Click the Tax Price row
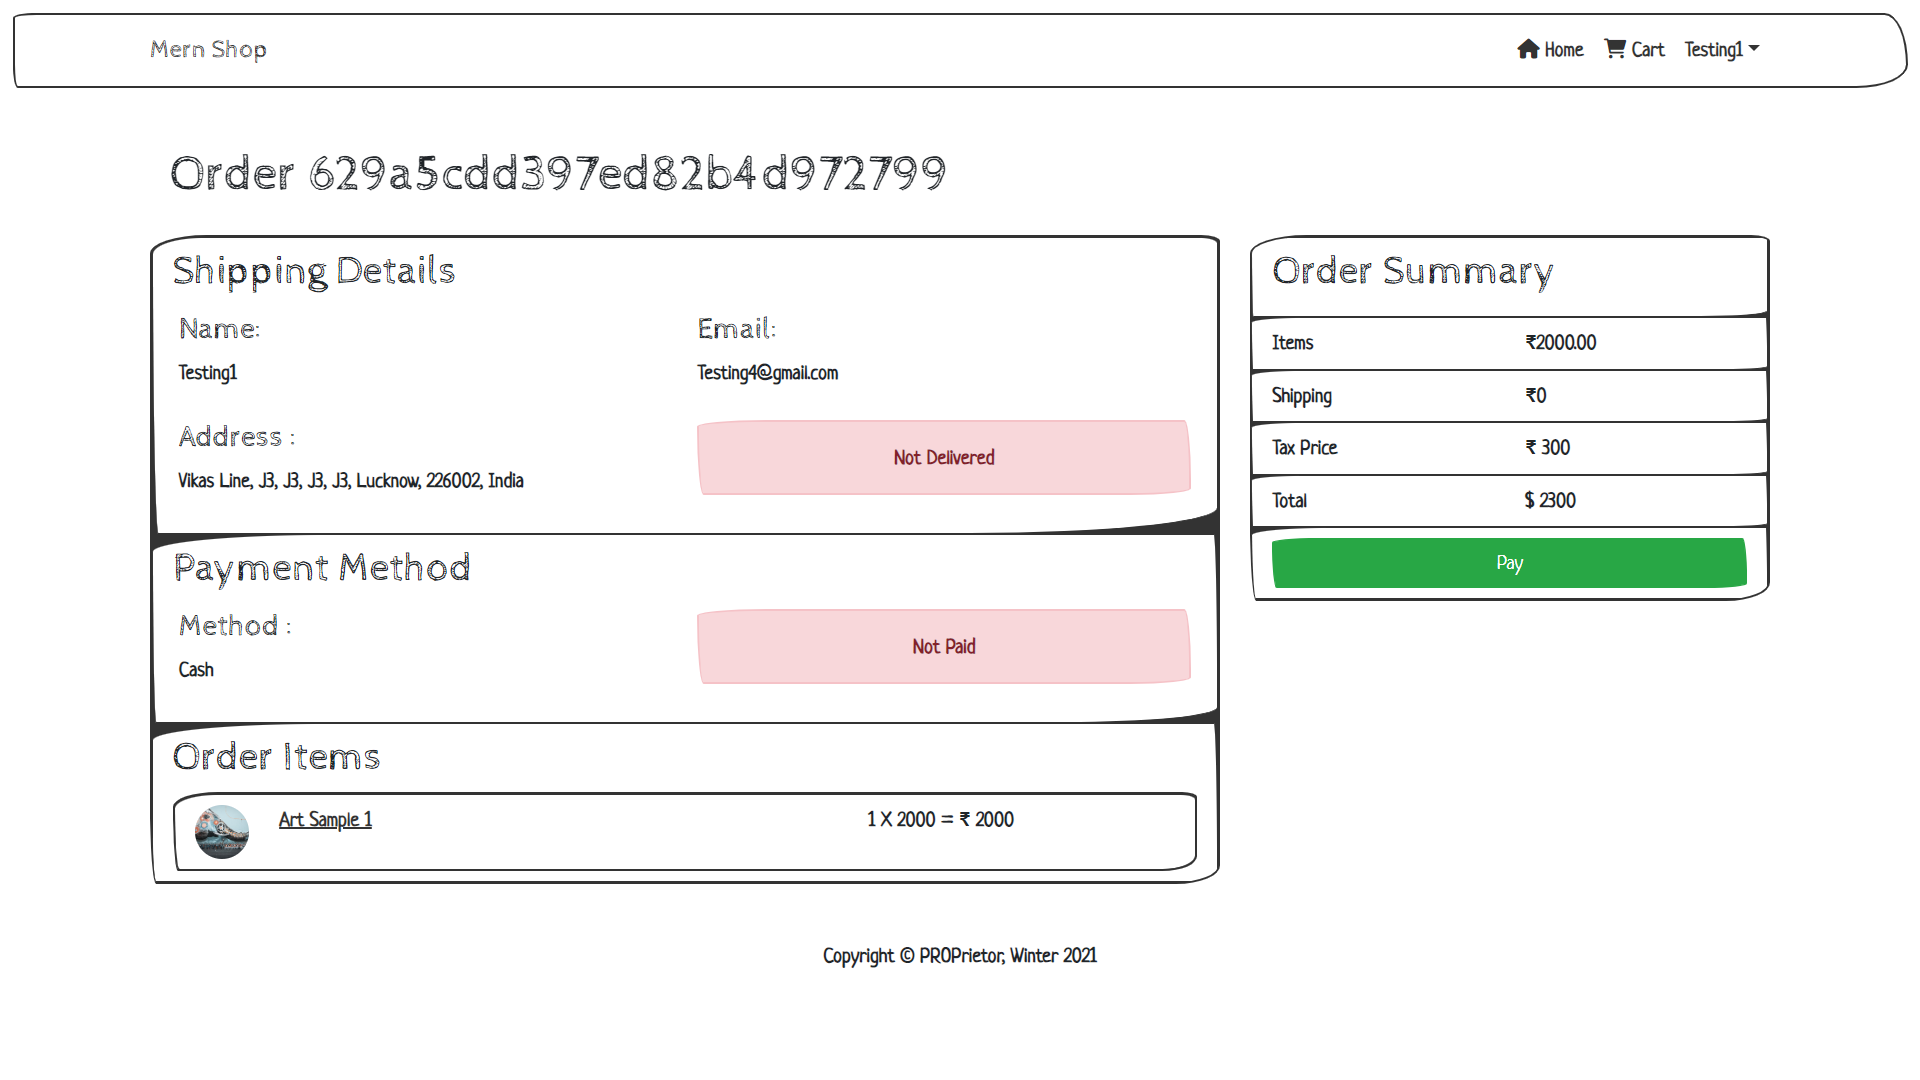Viewport: 1920px width, 1080px height. pos(1508,447)
